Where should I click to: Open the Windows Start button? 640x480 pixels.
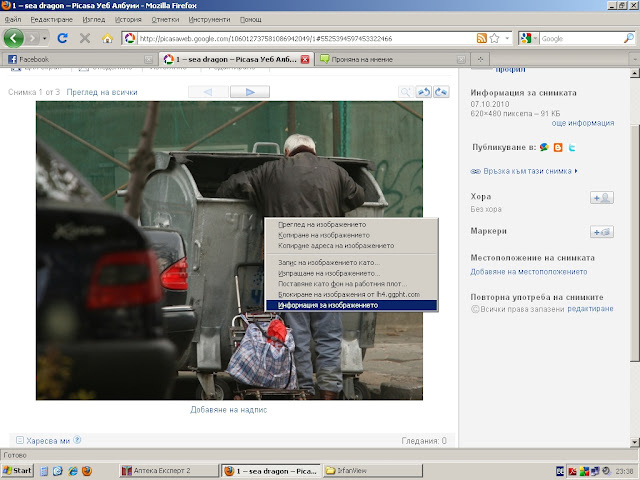[x=17, y=471]
